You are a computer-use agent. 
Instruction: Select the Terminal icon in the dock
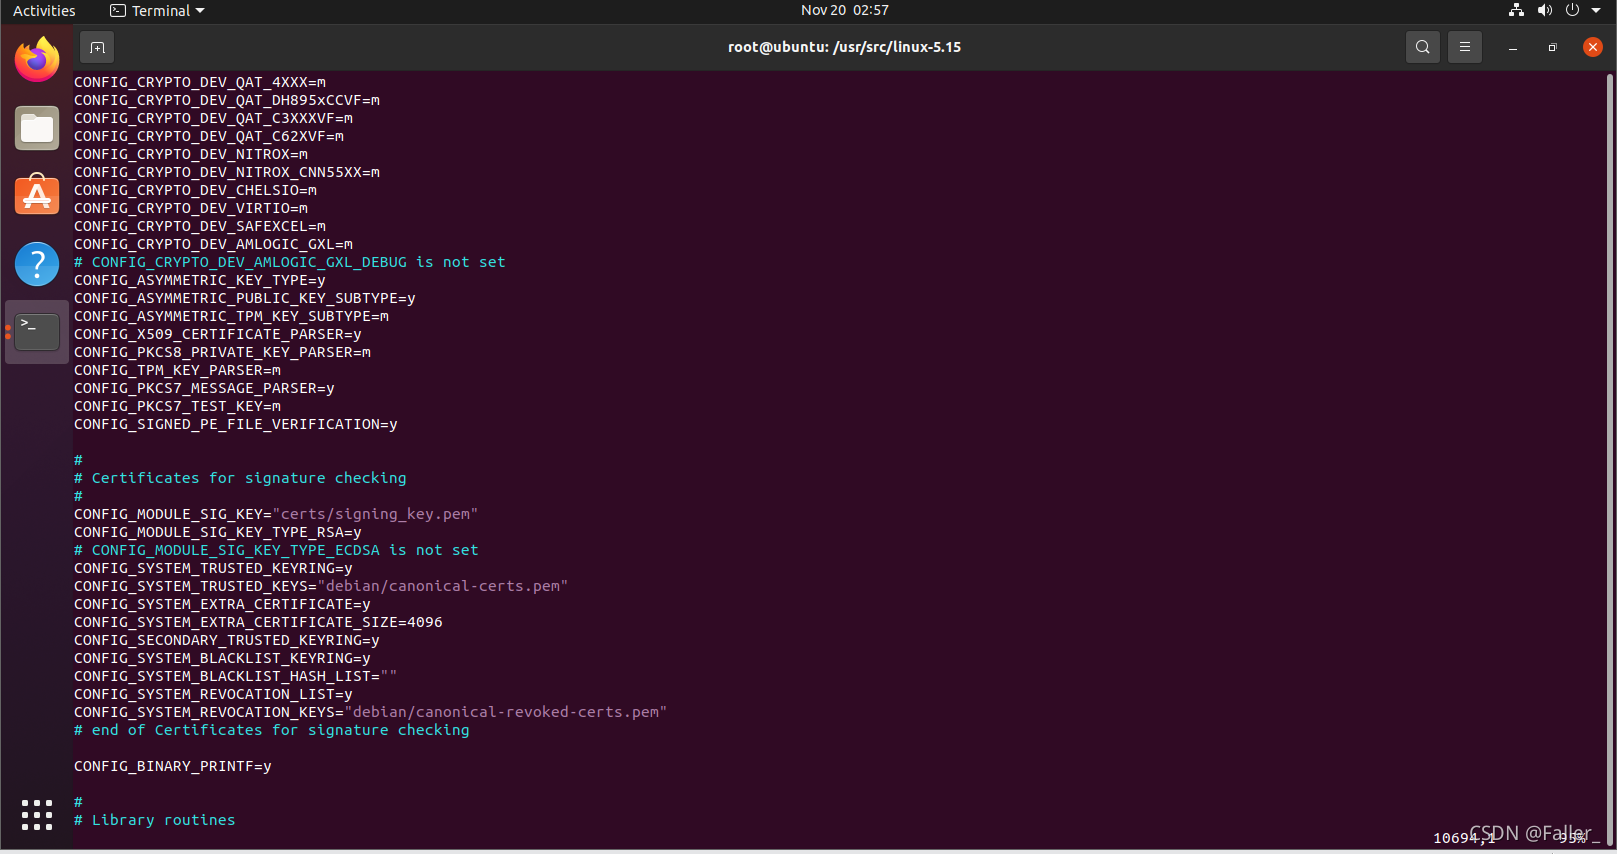(37, 332)
